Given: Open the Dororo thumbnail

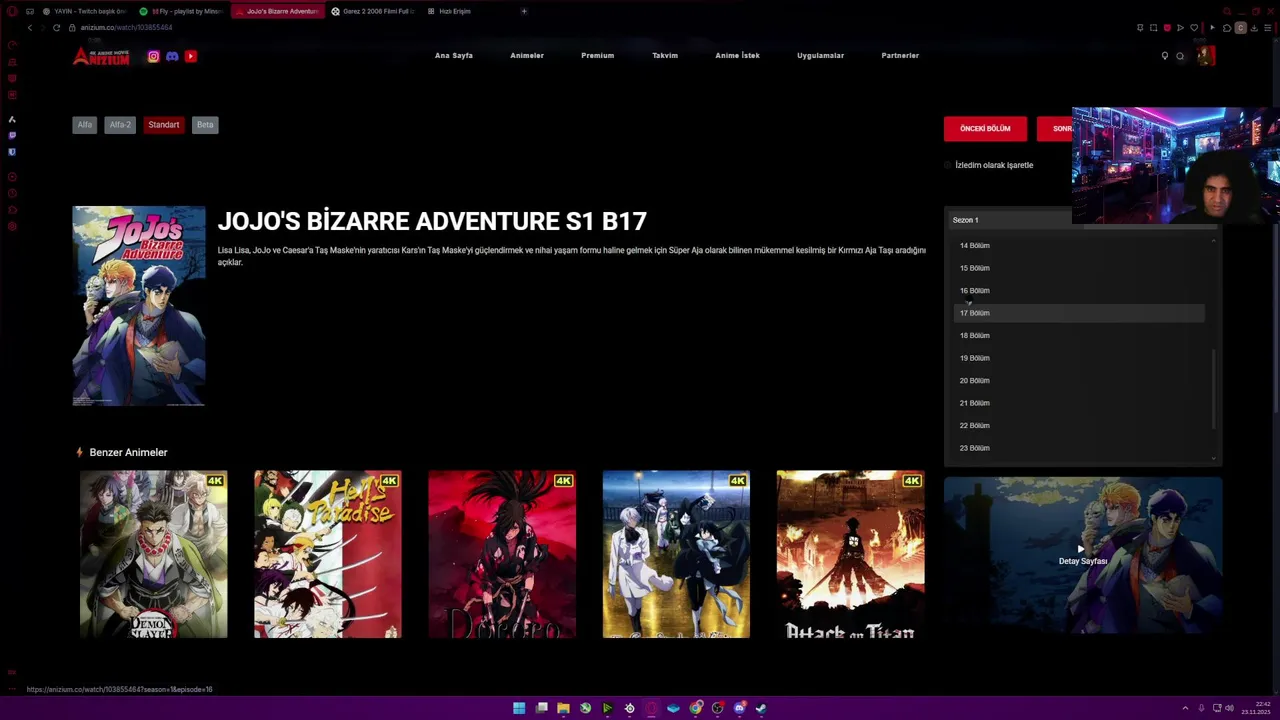Looking at the screenshot, I should (x=502, y=554).
